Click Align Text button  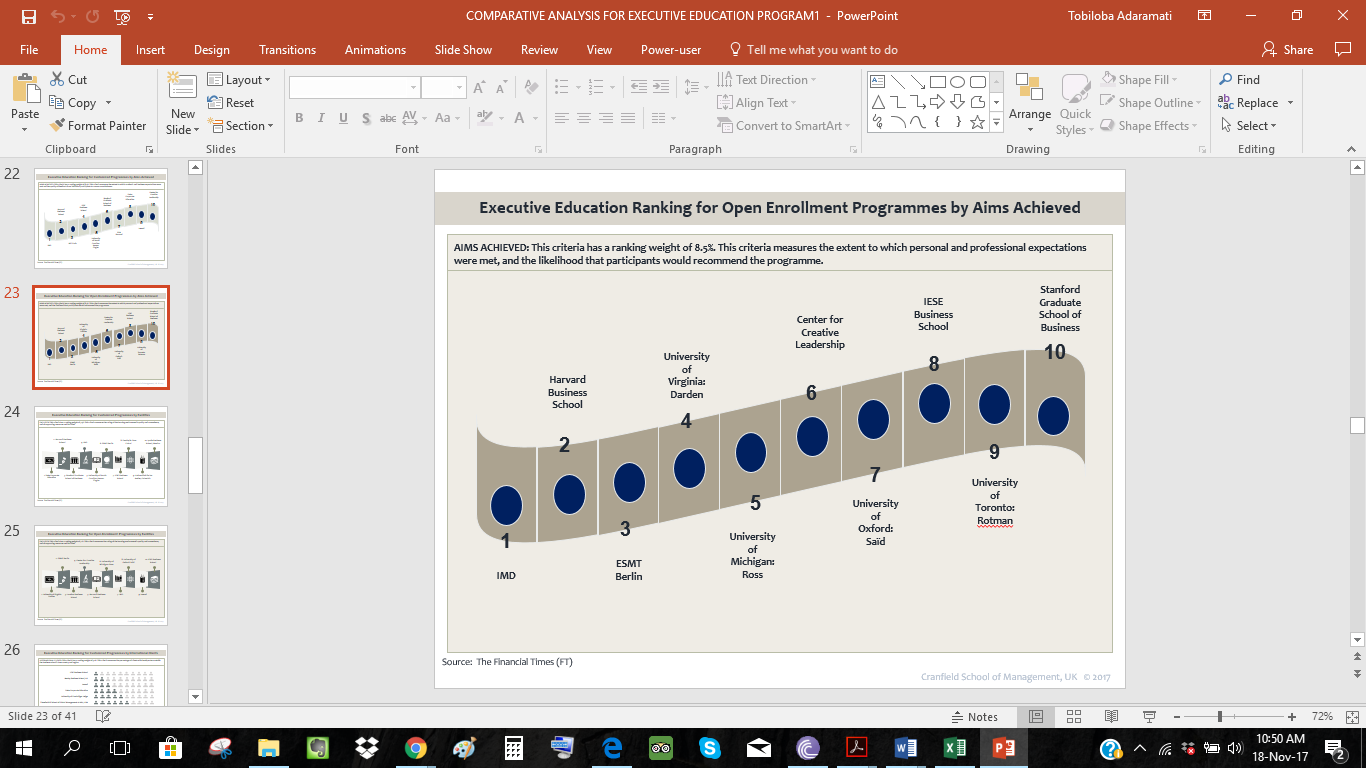tap(757, 103)
